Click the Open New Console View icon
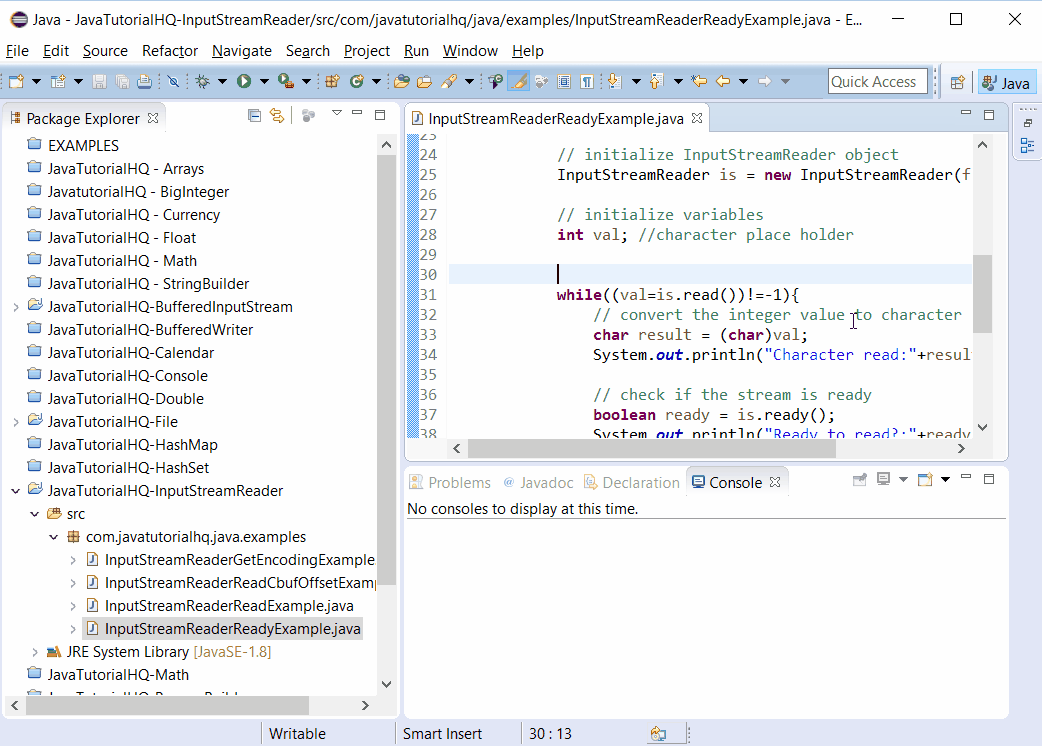Viewport: 1042px width, 746px height. pyautogui.click(x=925, y=479)
